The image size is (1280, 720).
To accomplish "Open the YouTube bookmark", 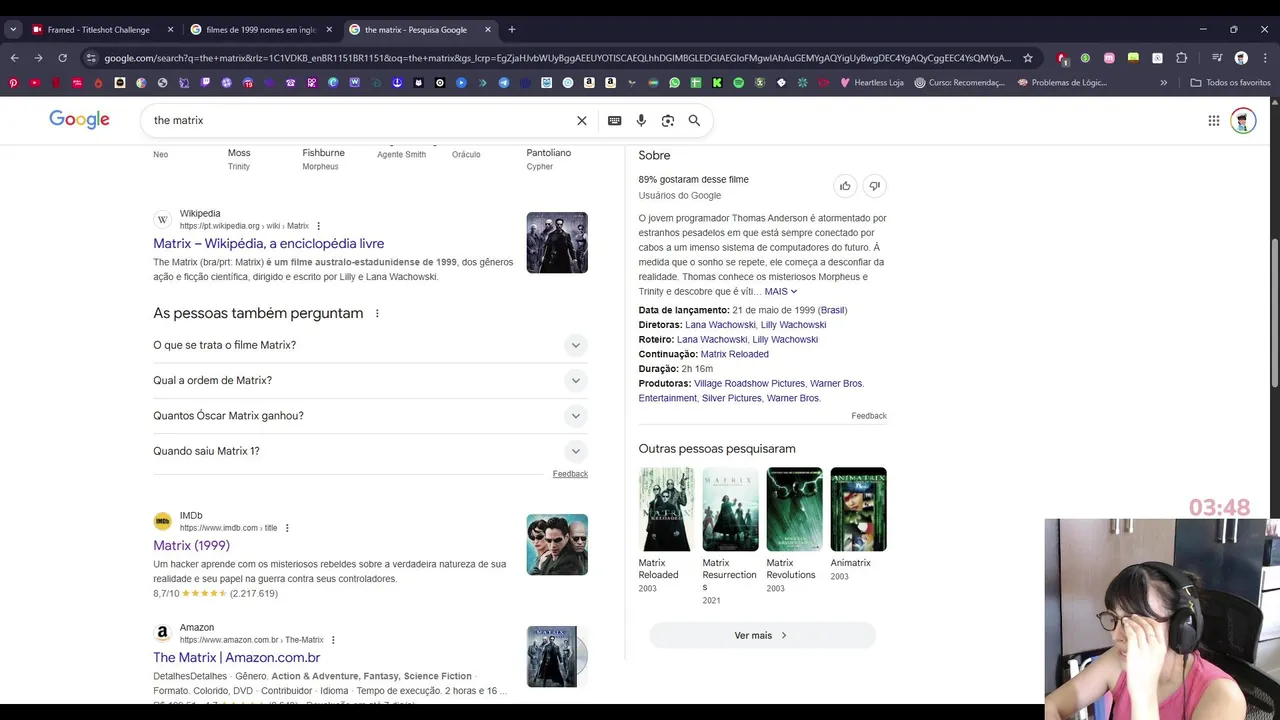I will 35,83.
